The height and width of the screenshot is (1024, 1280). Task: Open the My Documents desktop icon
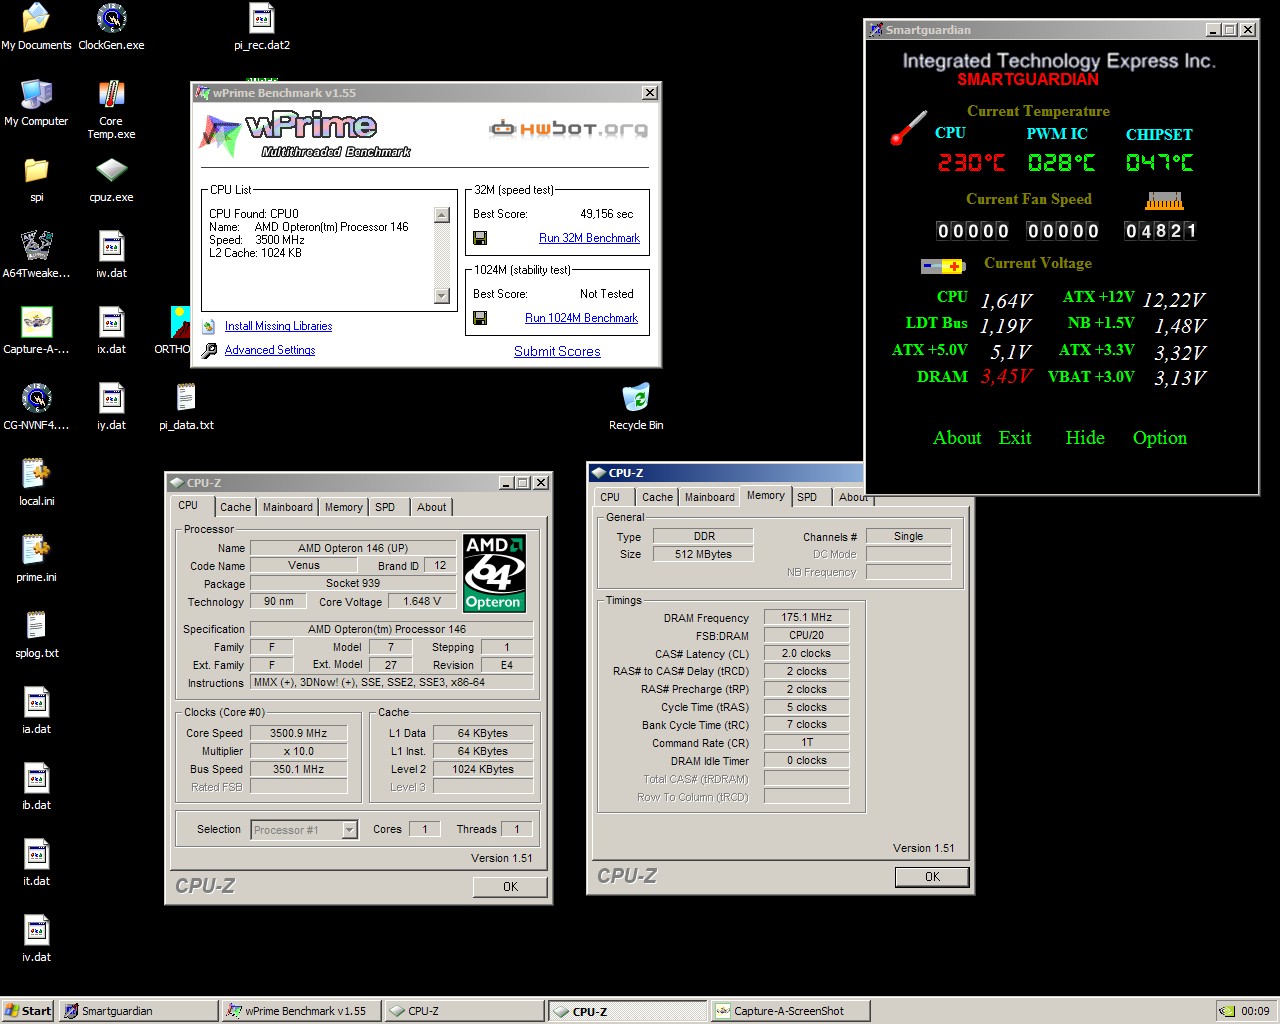click(36, 27)
